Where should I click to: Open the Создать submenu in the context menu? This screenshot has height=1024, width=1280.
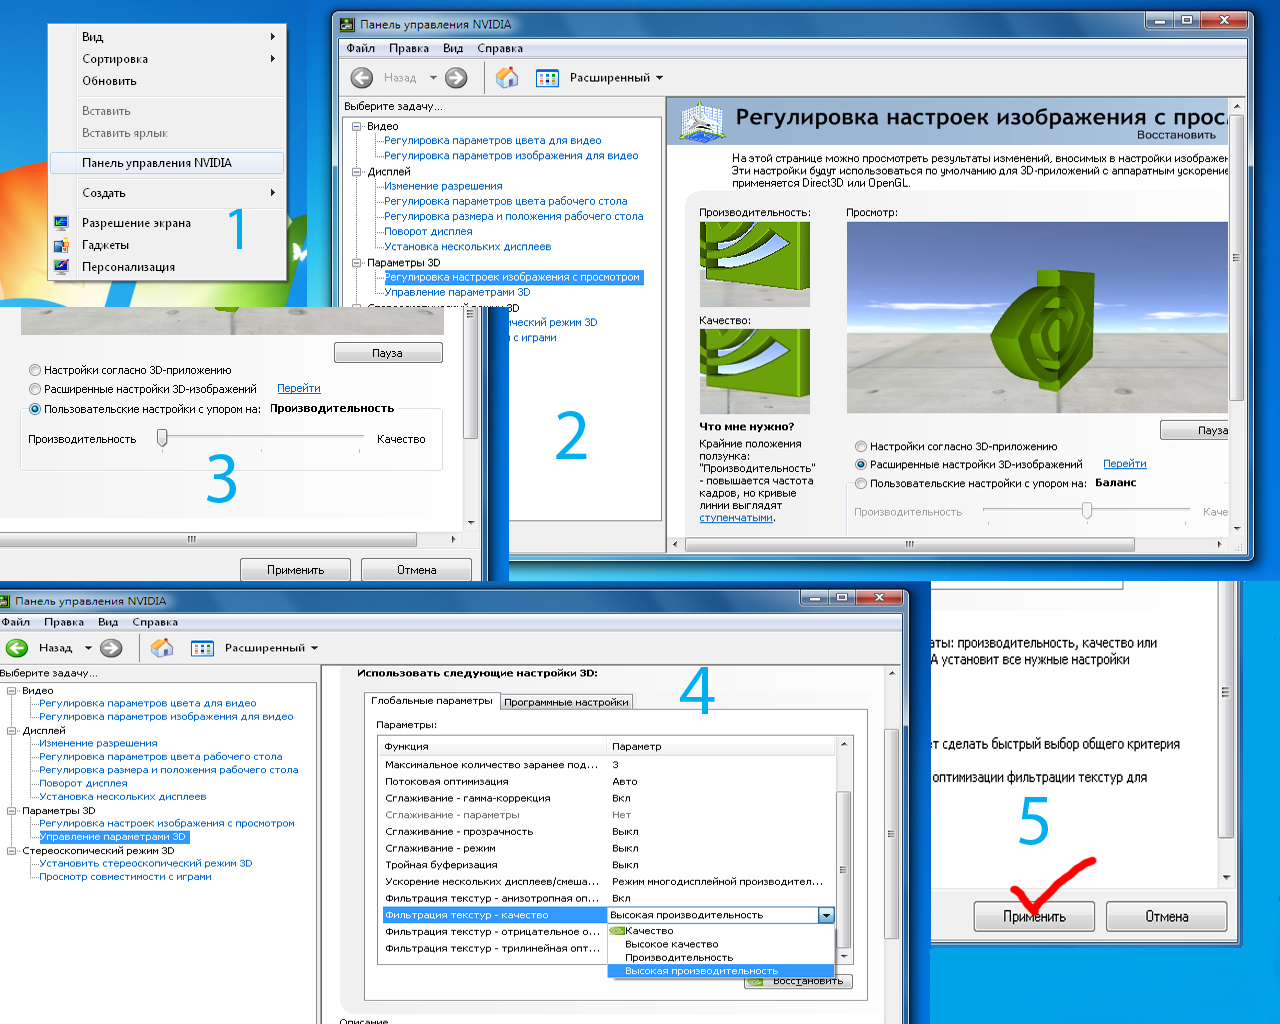167,193
